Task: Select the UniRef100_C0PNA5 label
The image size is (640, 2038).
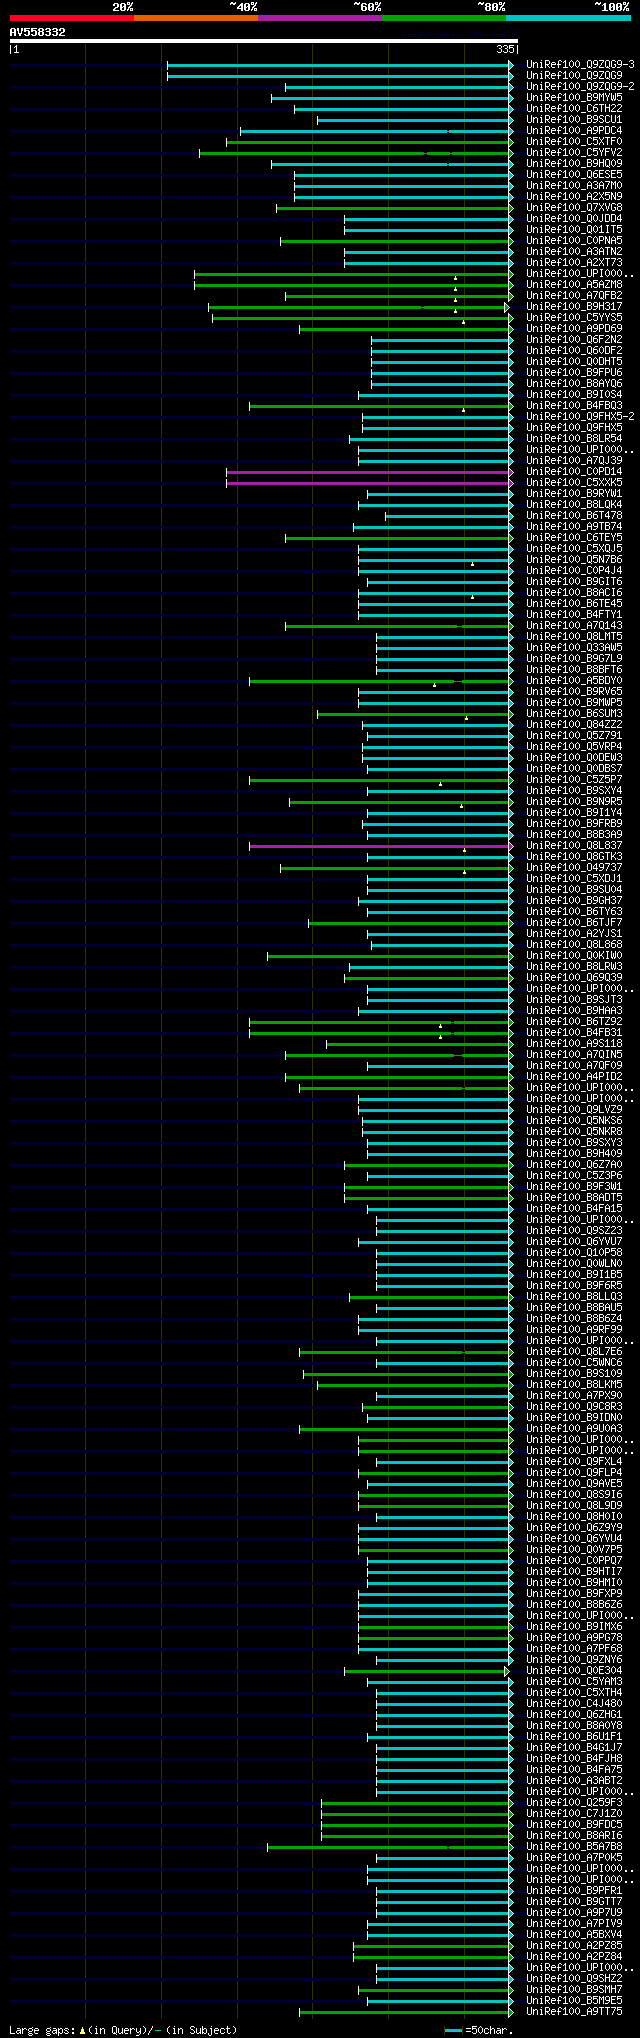Action: click(x=575, y=240)
